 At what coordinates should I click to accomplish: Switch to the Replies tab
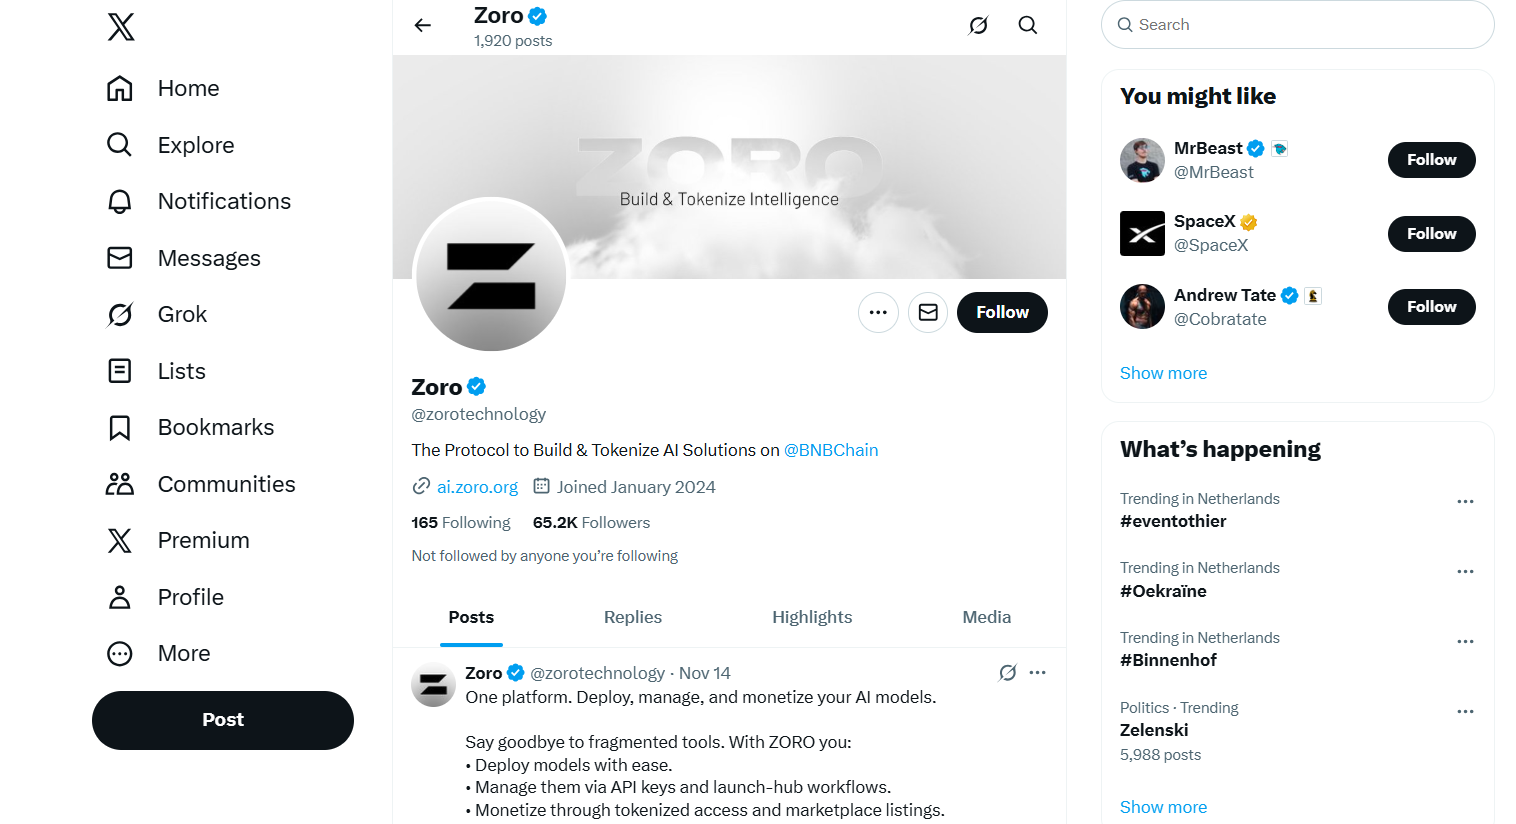tap(633, 618)
